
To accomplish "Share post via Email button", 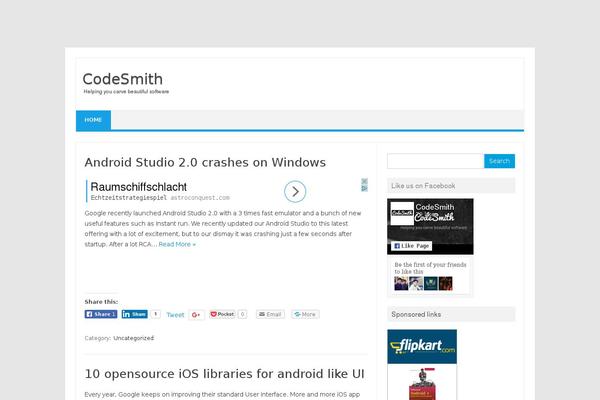I will click(x=270, y=314).
